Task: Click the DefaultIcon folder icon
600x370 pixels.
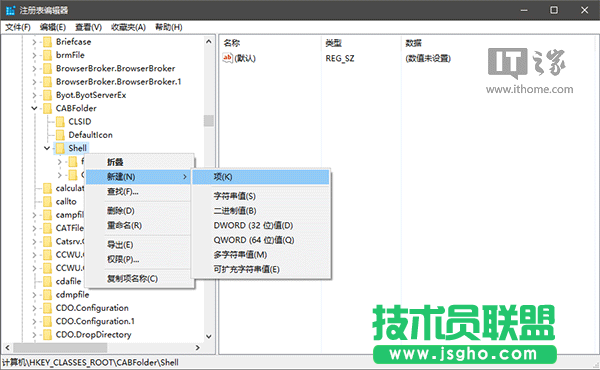Action: (x=60, y=135)
